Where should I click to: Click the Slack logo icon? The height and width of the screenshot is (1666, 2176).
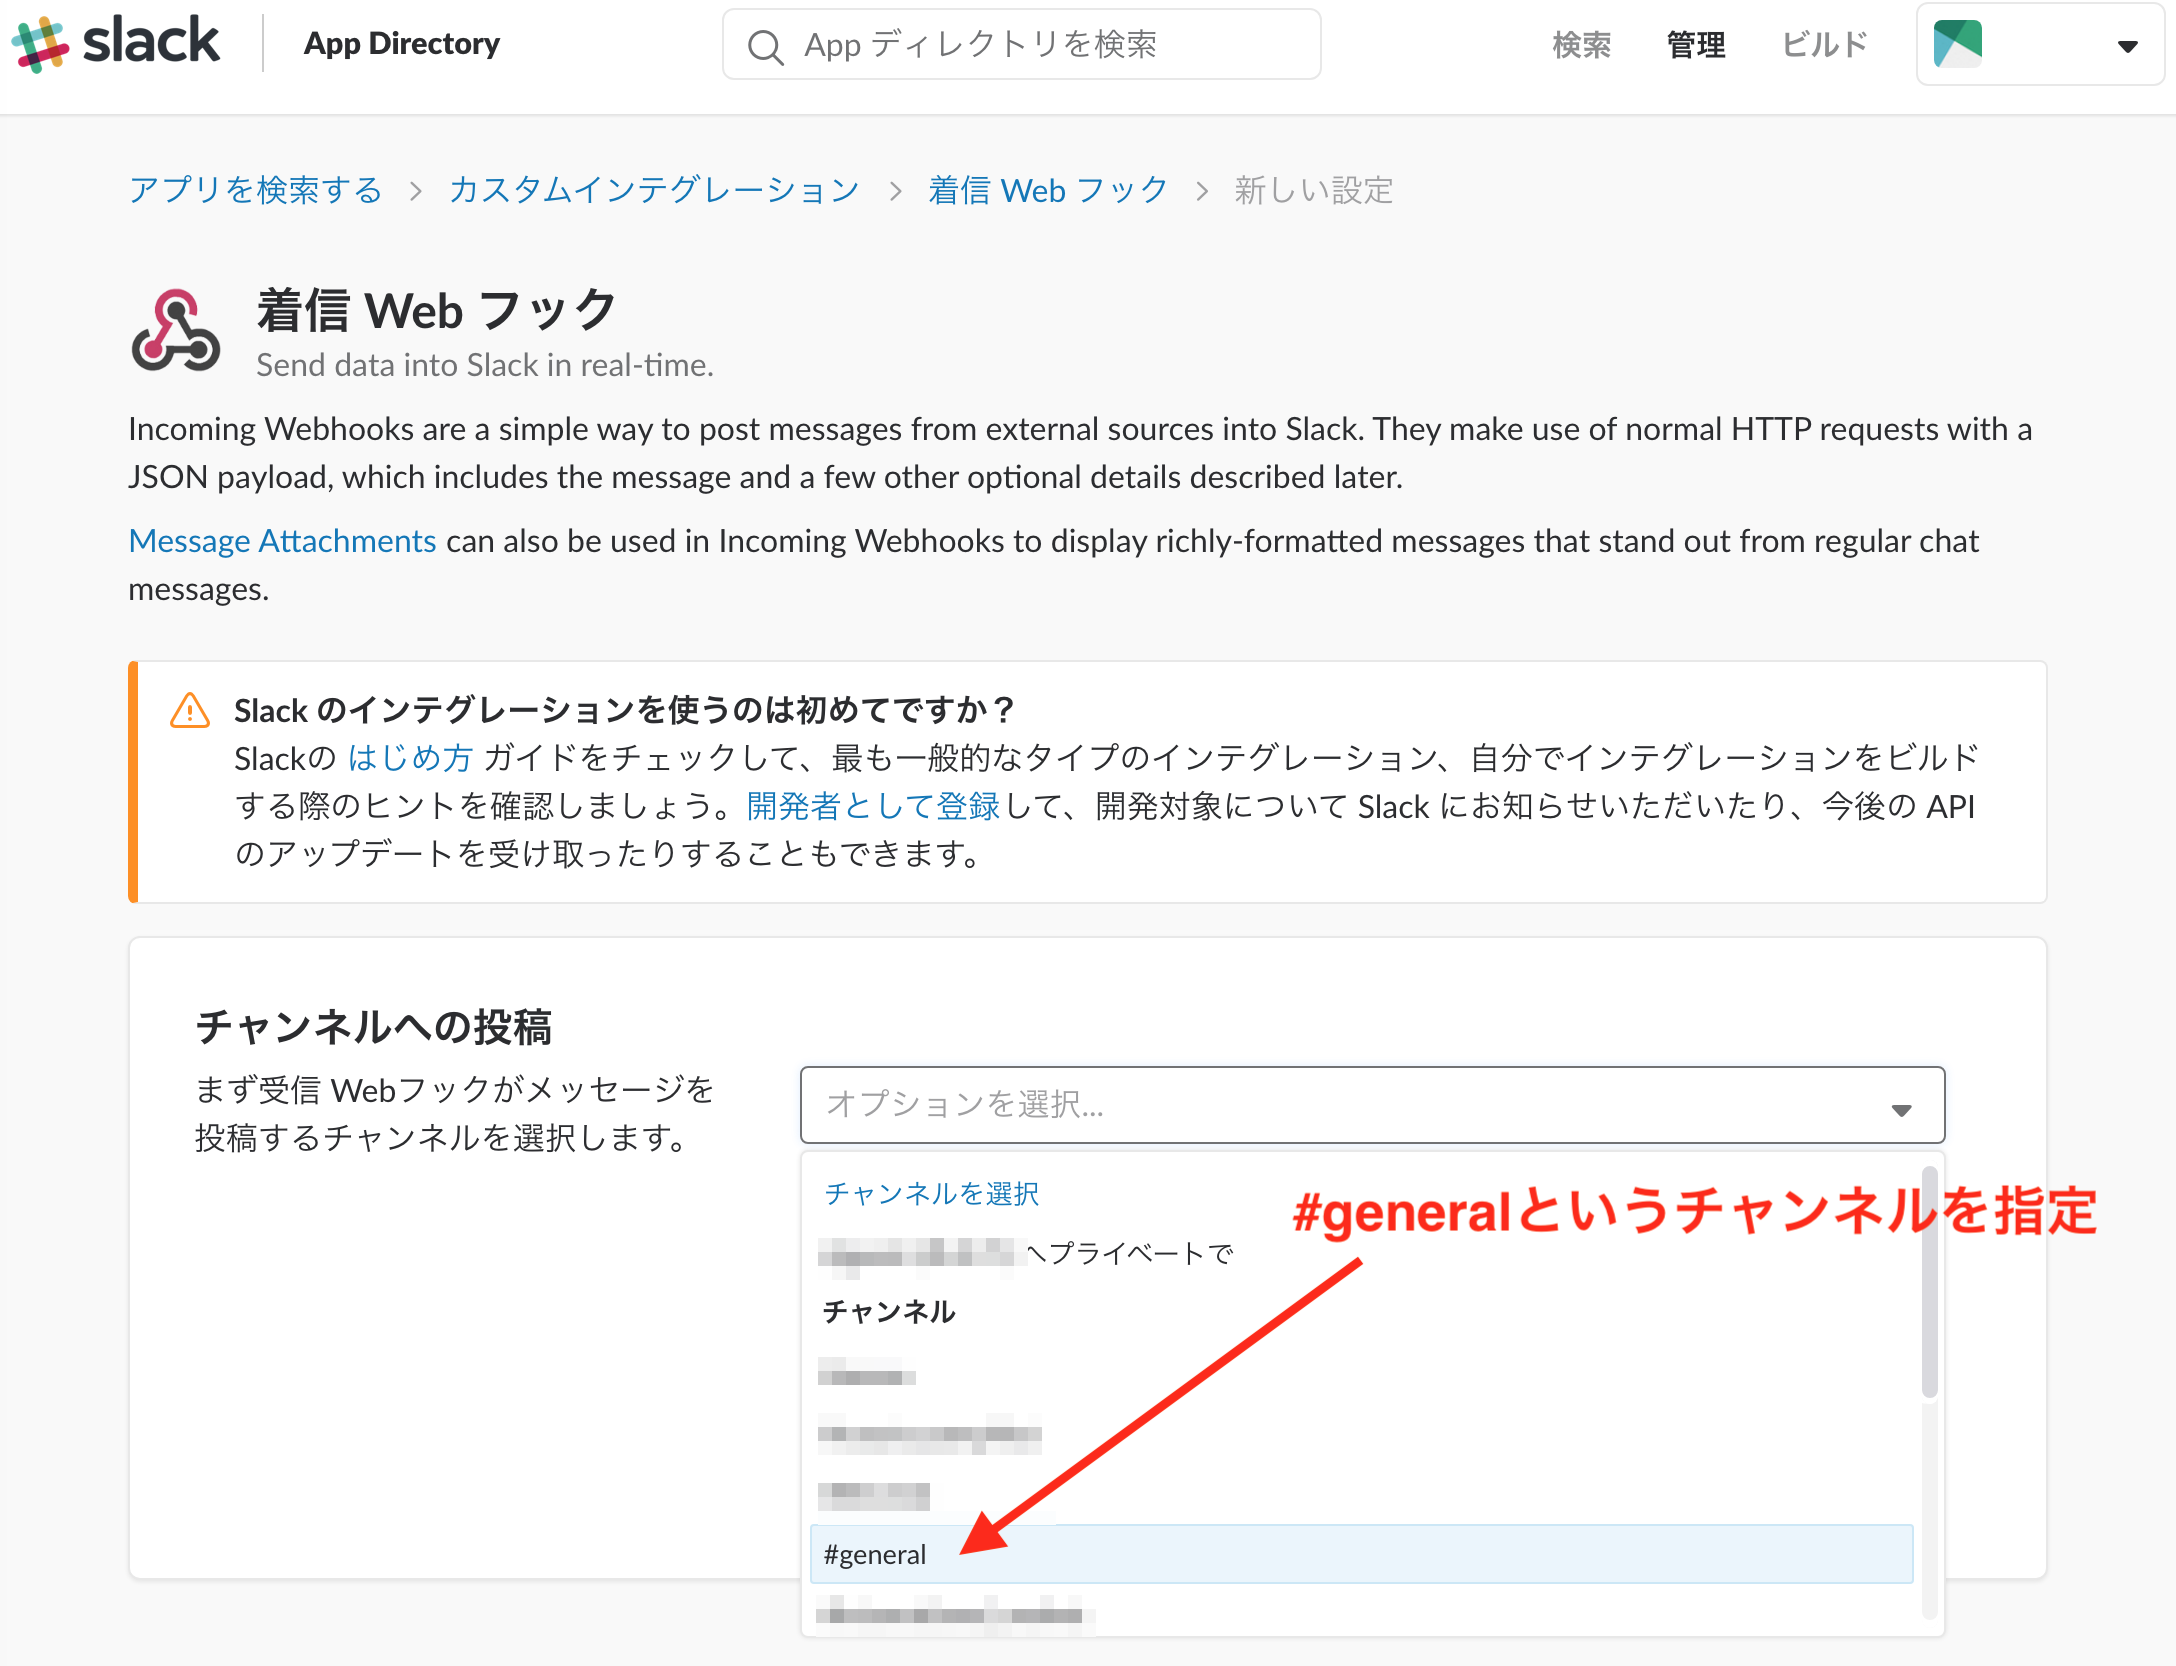[x=40, y=44]
